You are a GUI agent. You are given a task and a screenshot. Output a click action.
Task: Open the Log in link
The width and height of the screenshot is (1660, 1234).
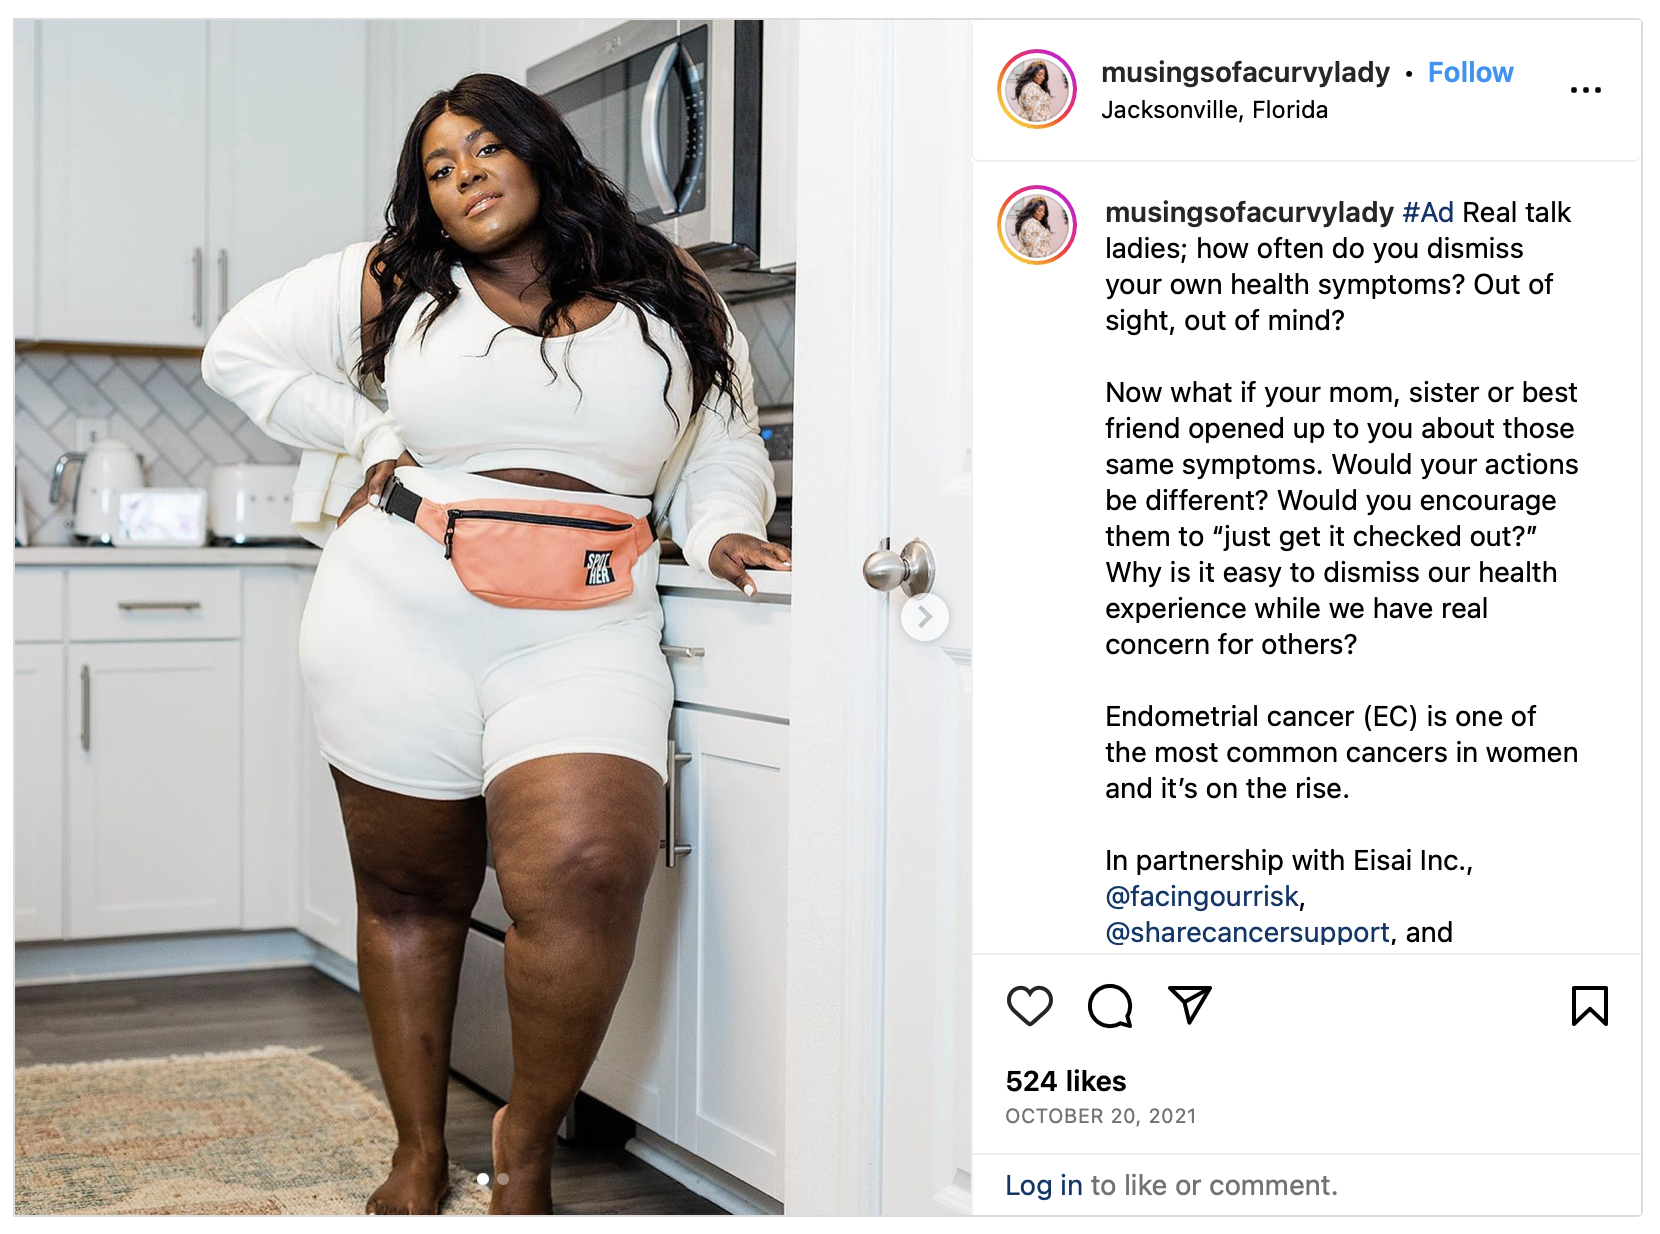[1044, 1185]
